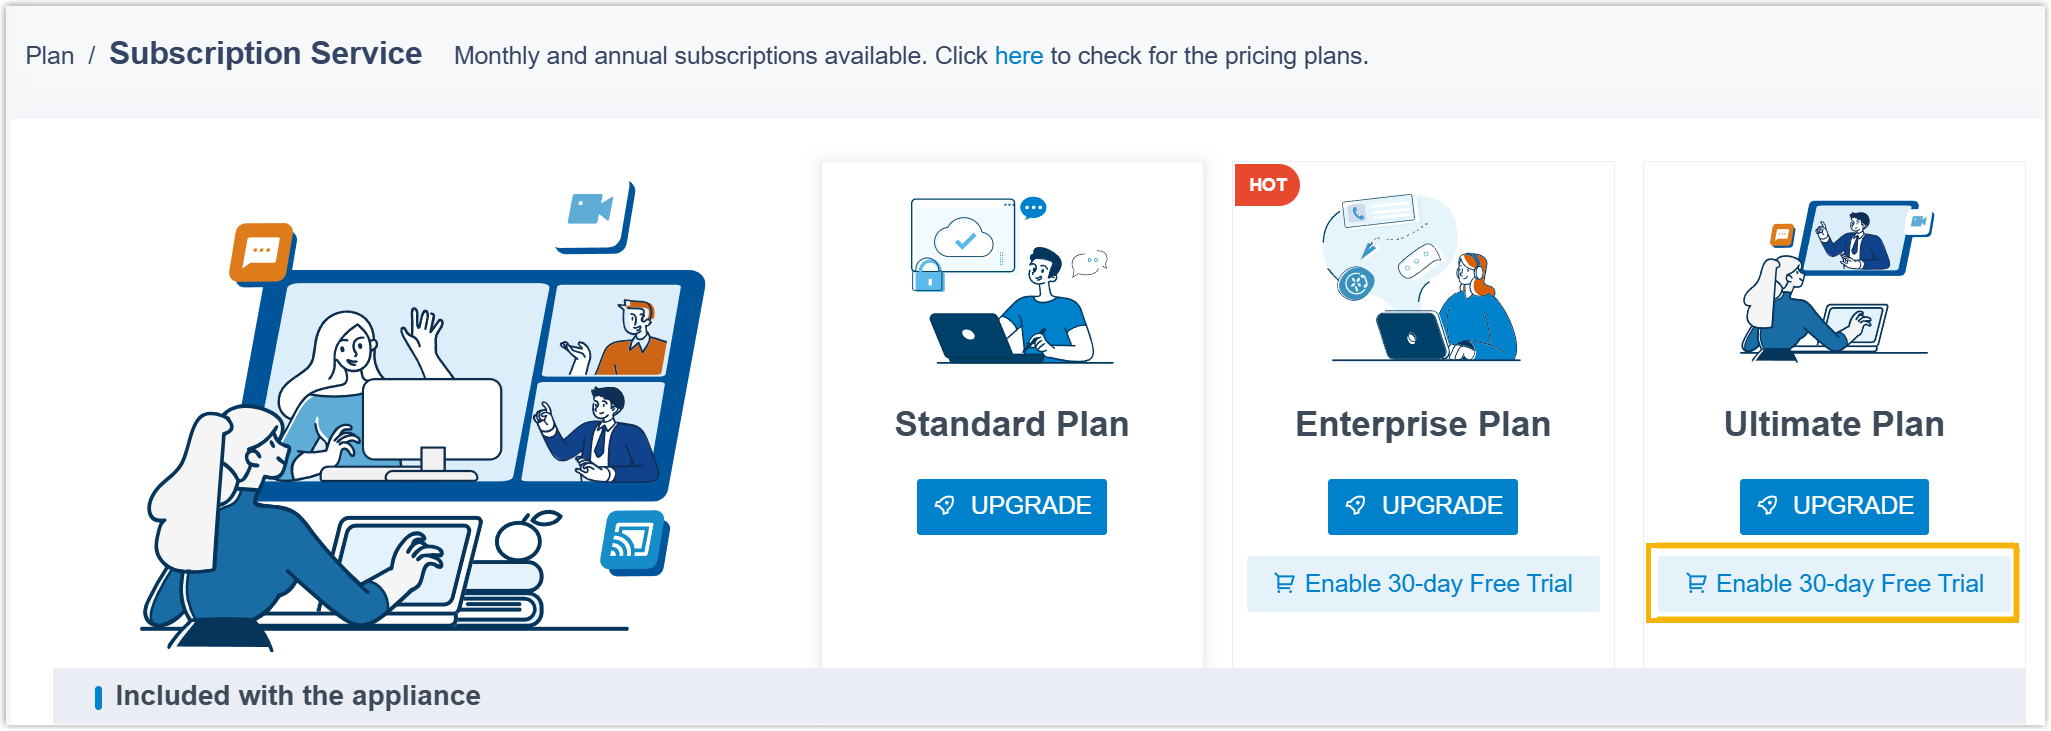Click the red HOT badge
2051x731 pixels.
(x=1267, y=185)
